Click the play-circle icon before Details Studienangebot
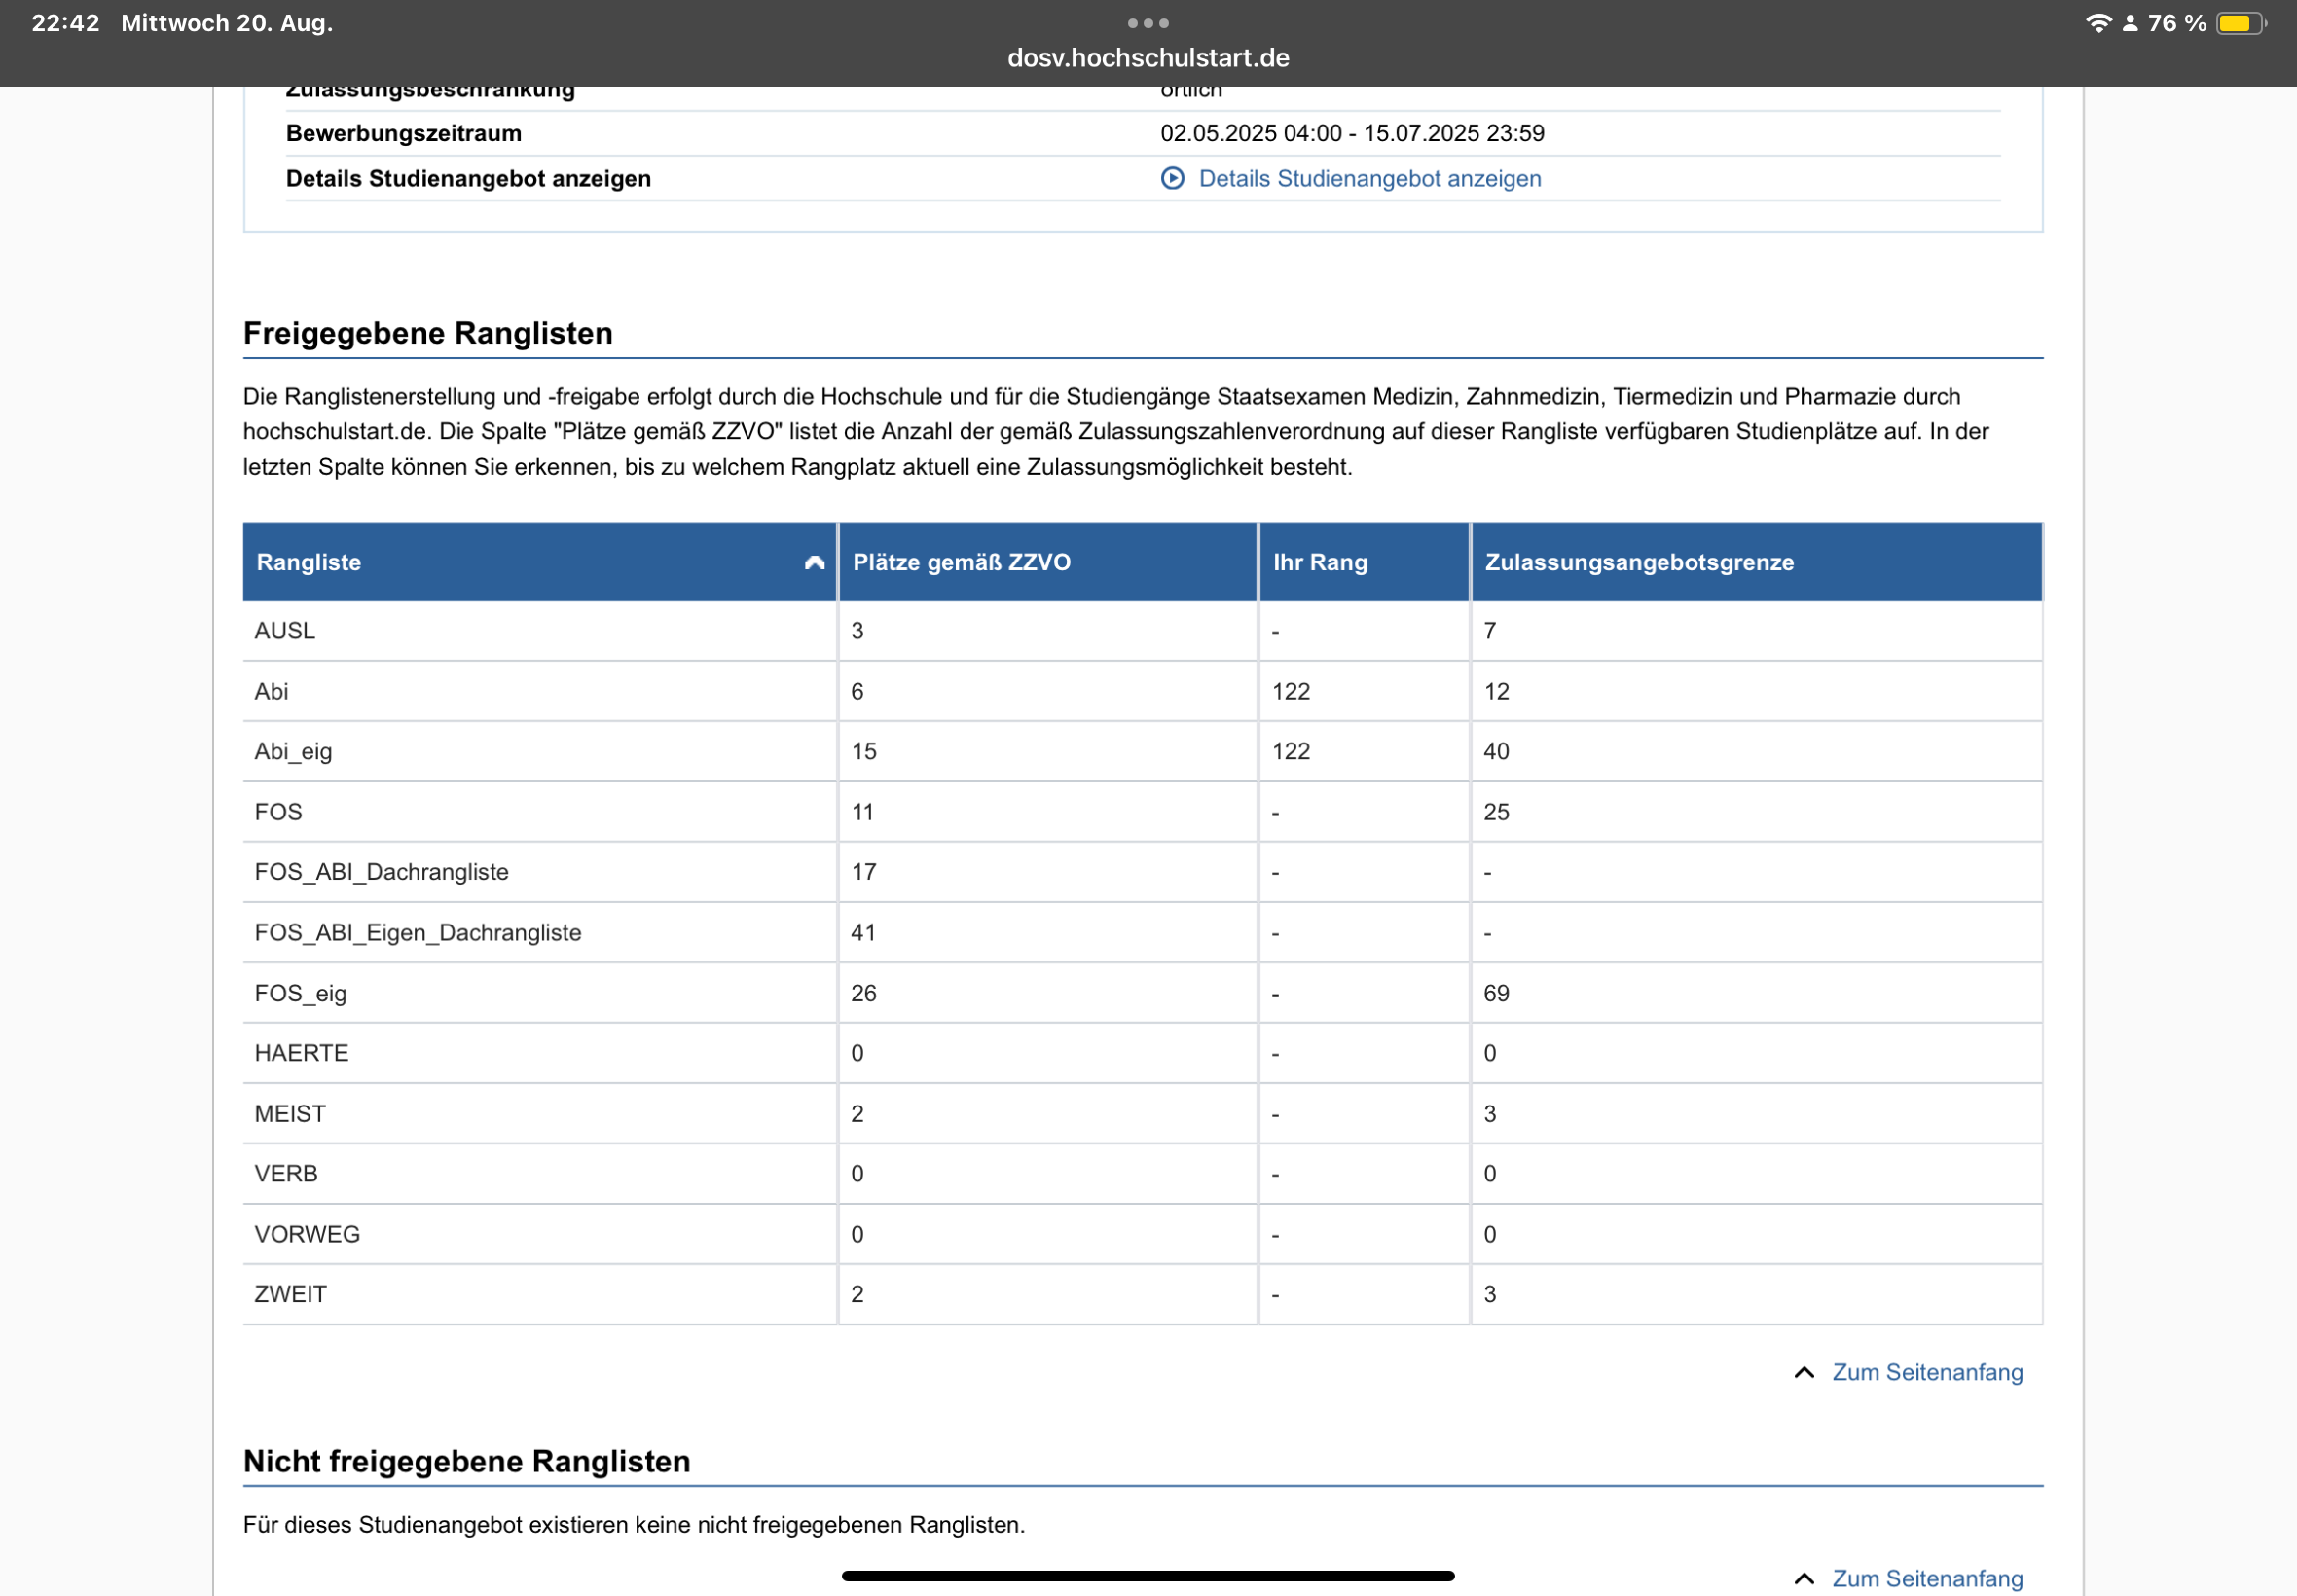Image resolution: width=2297 pixels, height=1596 pixels. (1172, 179)
